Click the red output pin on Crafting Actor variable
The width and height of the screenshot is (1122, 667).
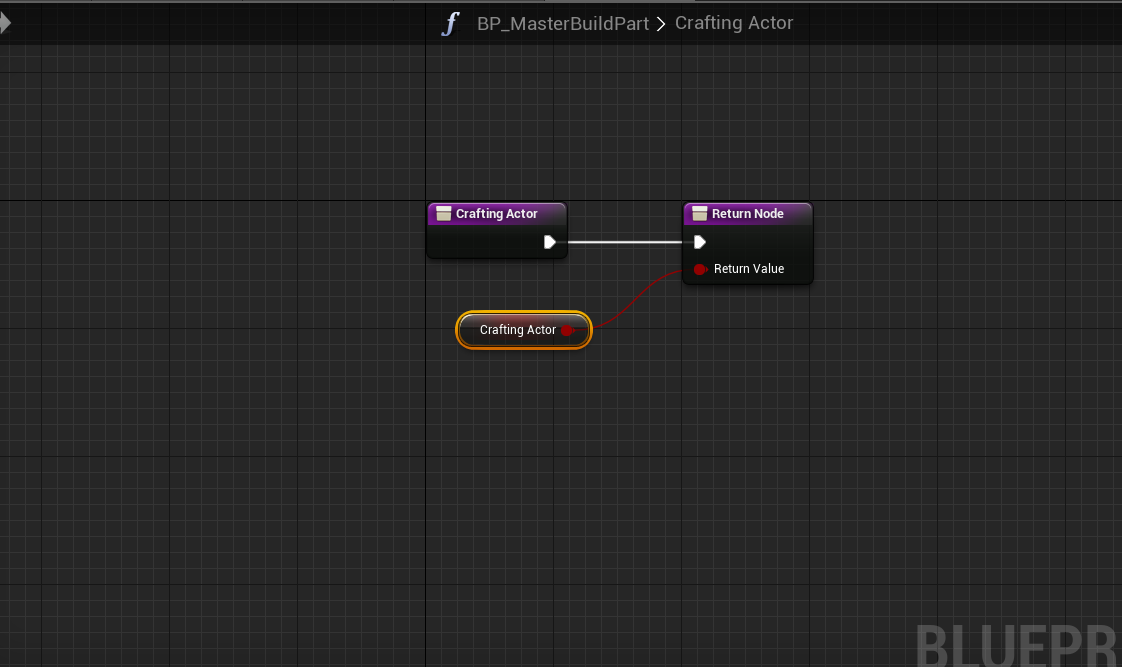click(567, 330)
